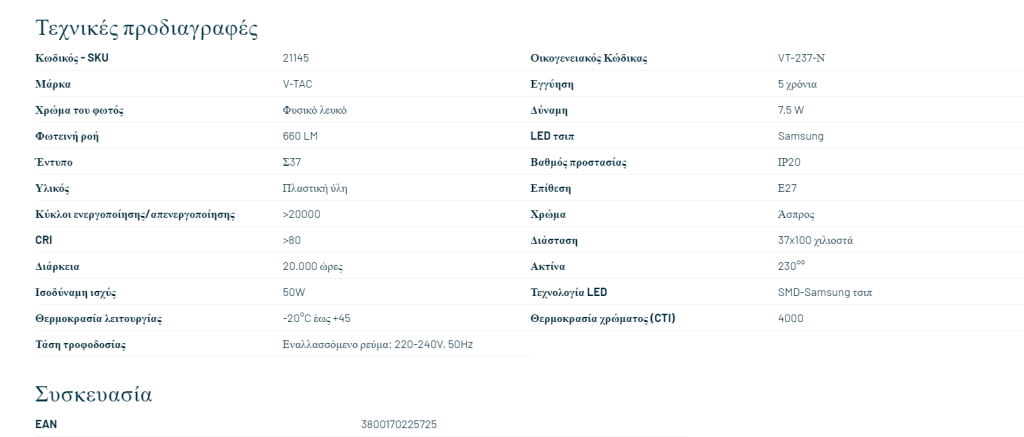Click the 5 χρόνια warranty value
This screenshot has height=437, width=1024.
pos(798,83)
